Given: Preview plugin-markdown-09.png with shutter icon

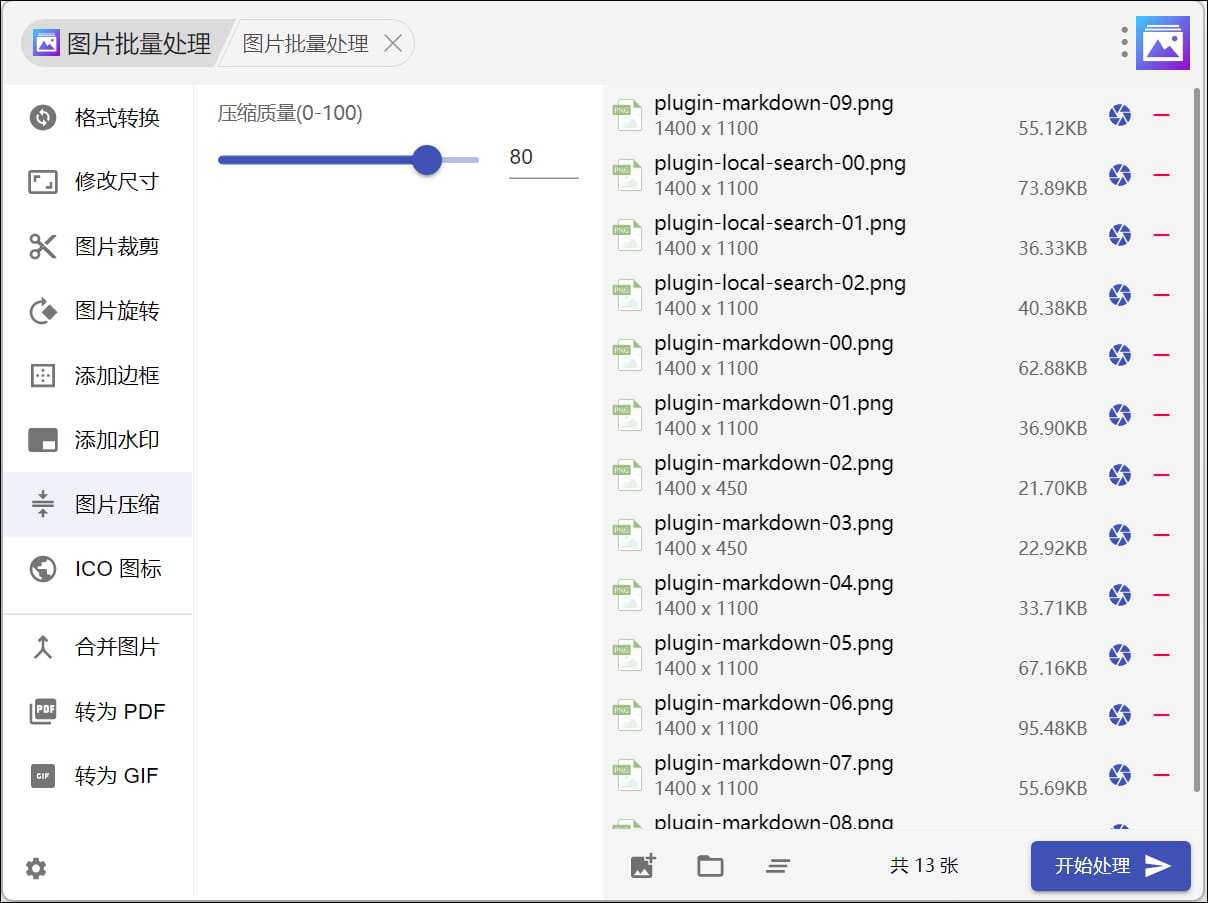Looking at the screenshot, I should (x=1120, y=115).
